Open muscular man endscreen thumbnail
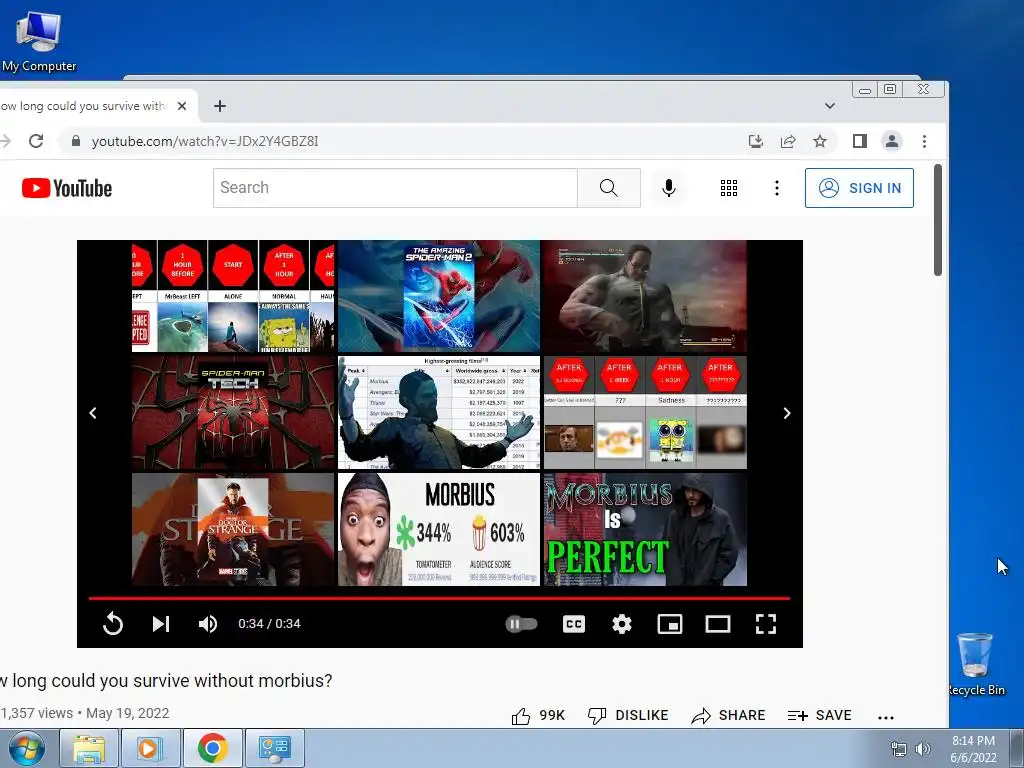This screenshot has height=768, width=1024. 645,296
